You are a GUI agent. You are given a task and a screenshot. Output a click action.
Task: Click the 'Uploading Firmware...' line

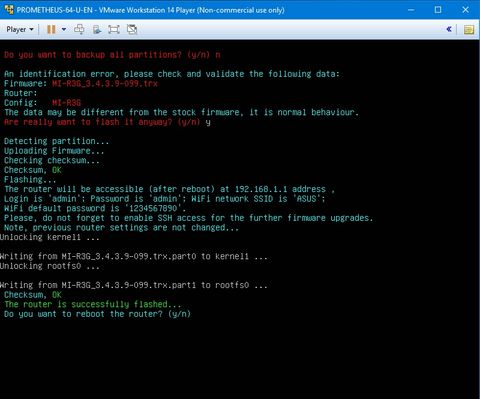click(x=54, y=151)
